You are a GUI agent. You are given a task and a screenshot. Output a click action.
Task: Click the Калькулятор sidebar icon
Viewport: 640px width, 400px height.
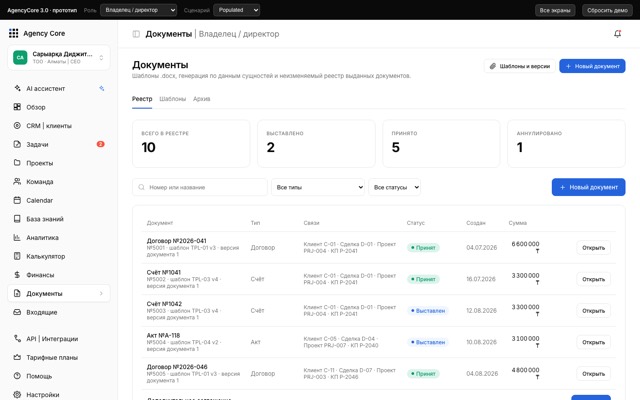coord(17,256)
